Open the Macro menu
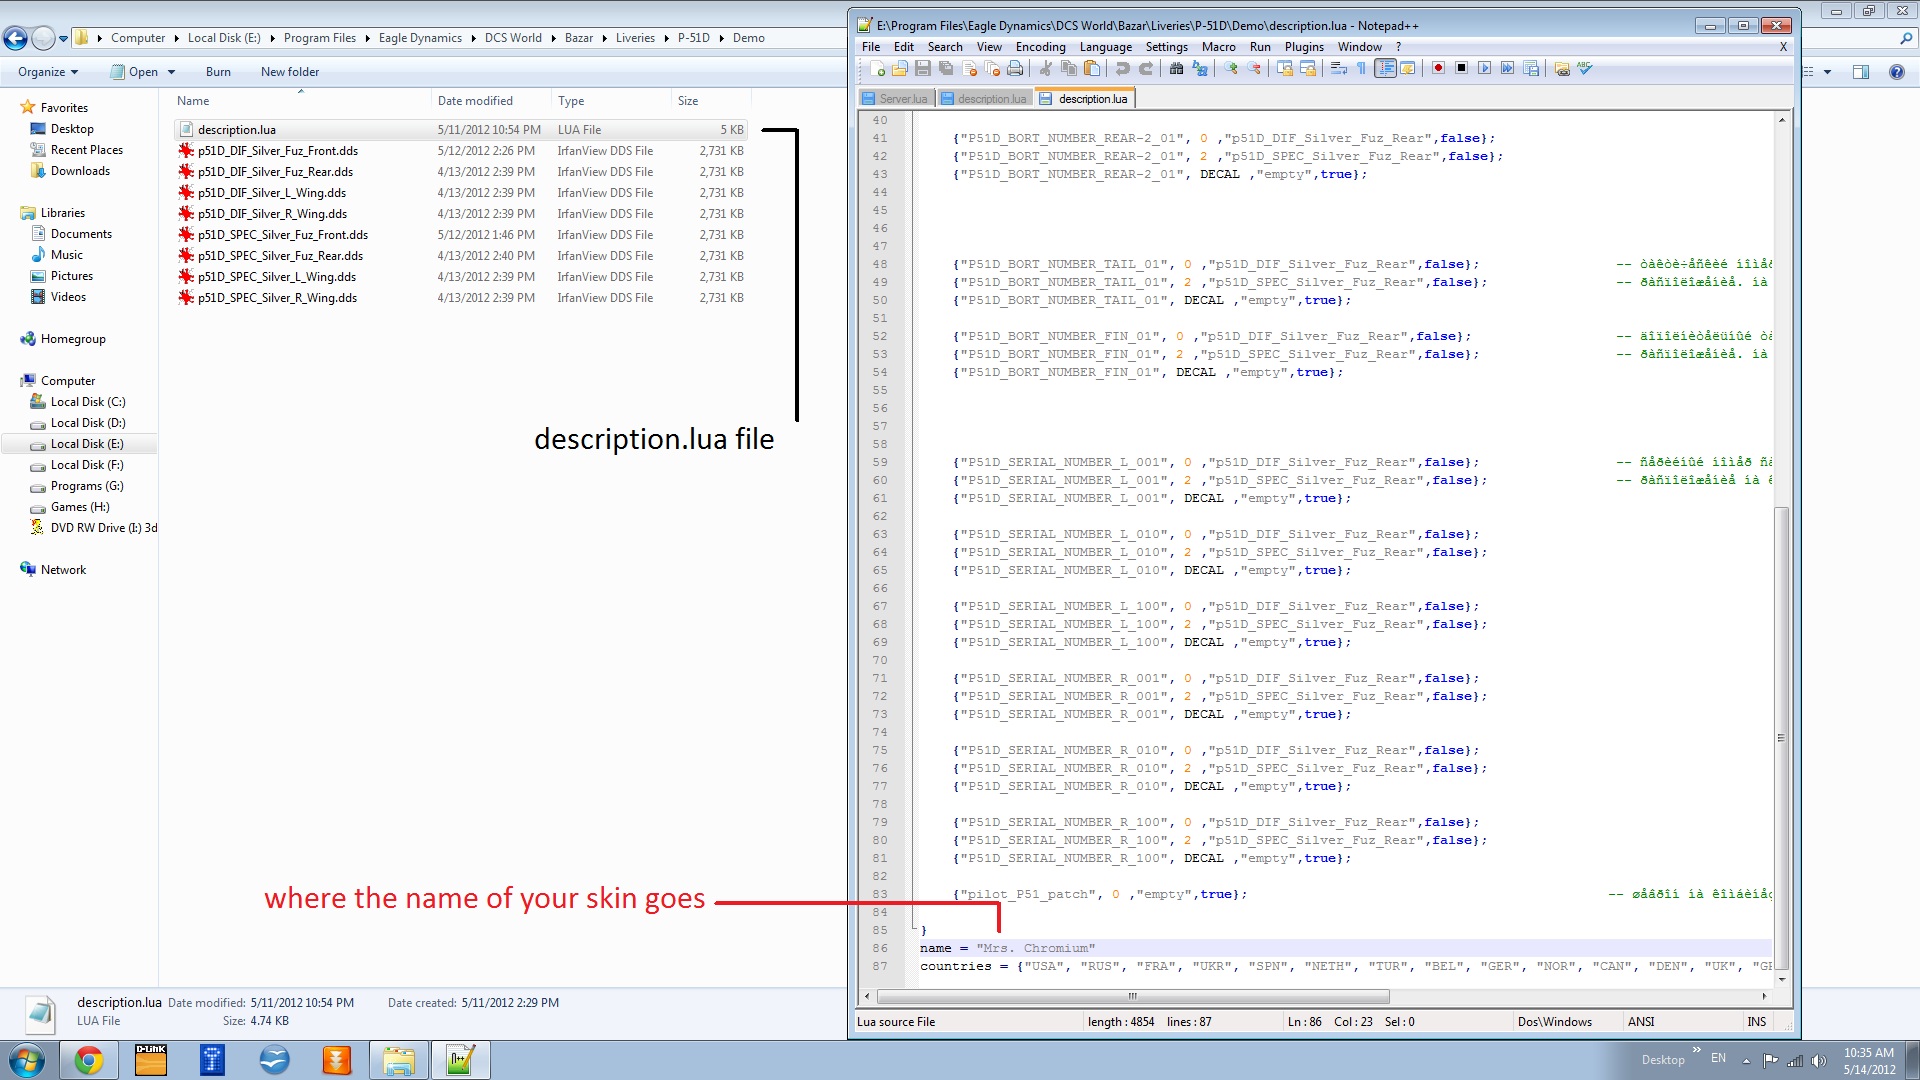1920x1080 pixels. [1218, 47]
